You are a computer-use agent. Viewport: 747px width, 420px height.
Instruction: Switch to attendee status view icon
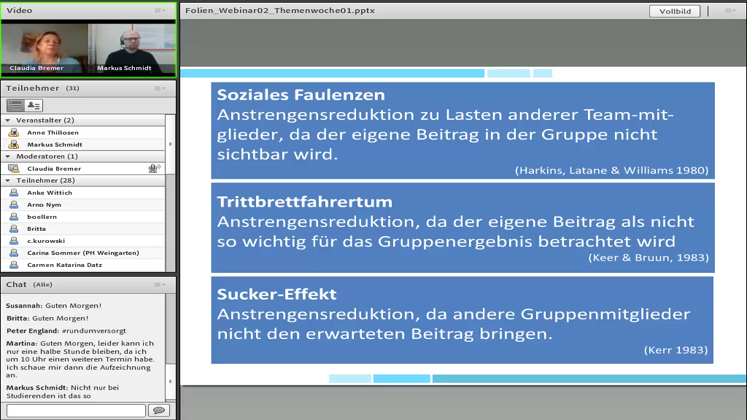point(34,105)
